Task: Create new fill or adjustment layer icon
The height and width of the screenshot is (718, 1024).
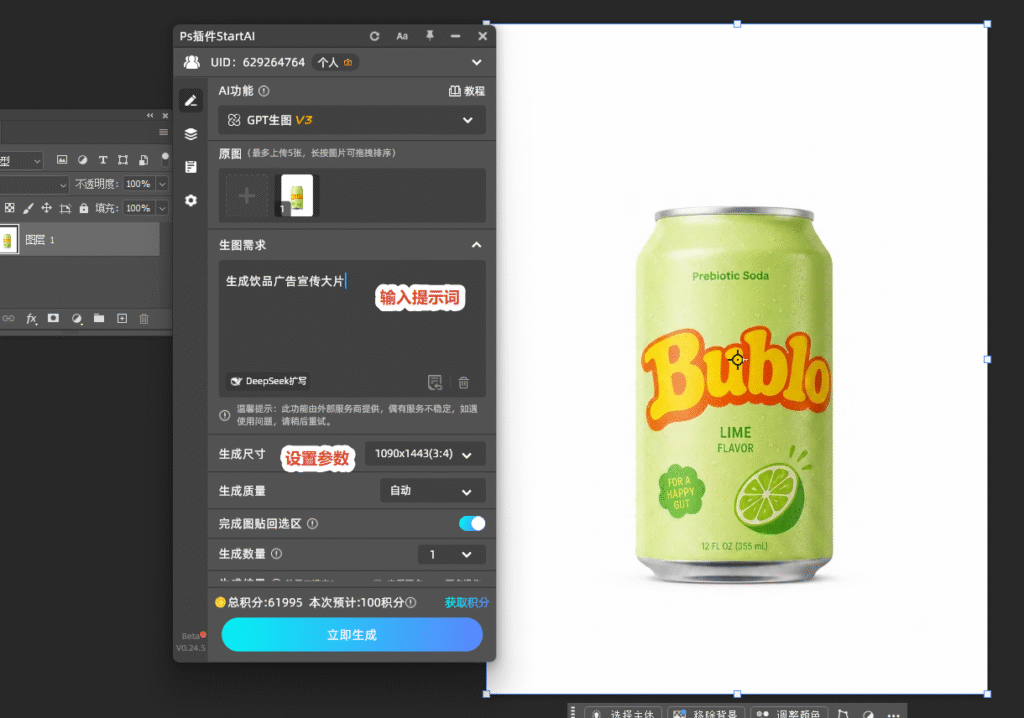Action: [77, 318]
